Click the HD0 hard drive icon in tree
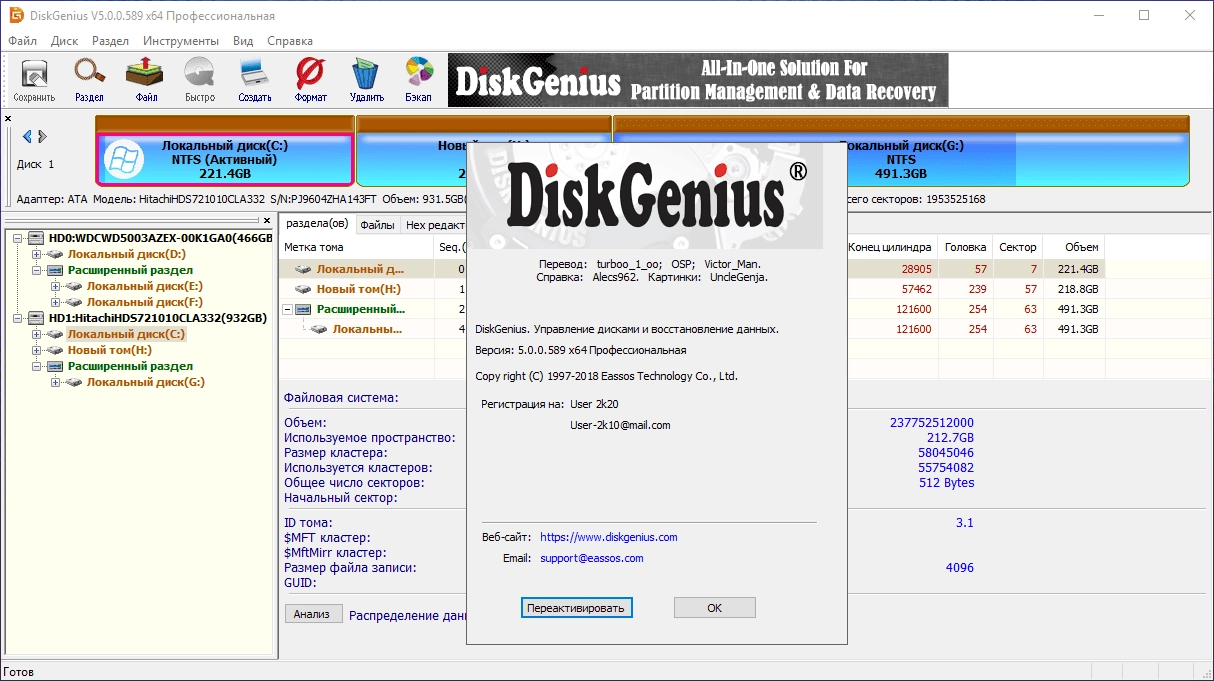This screenshot has width=1214, height=681. pos(36,238)
